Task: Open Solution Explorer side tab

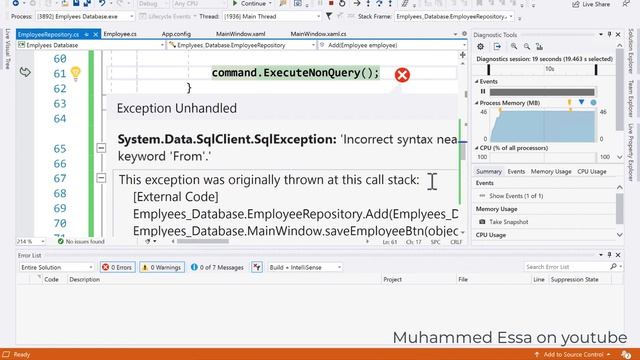Action: coord(631,51)
